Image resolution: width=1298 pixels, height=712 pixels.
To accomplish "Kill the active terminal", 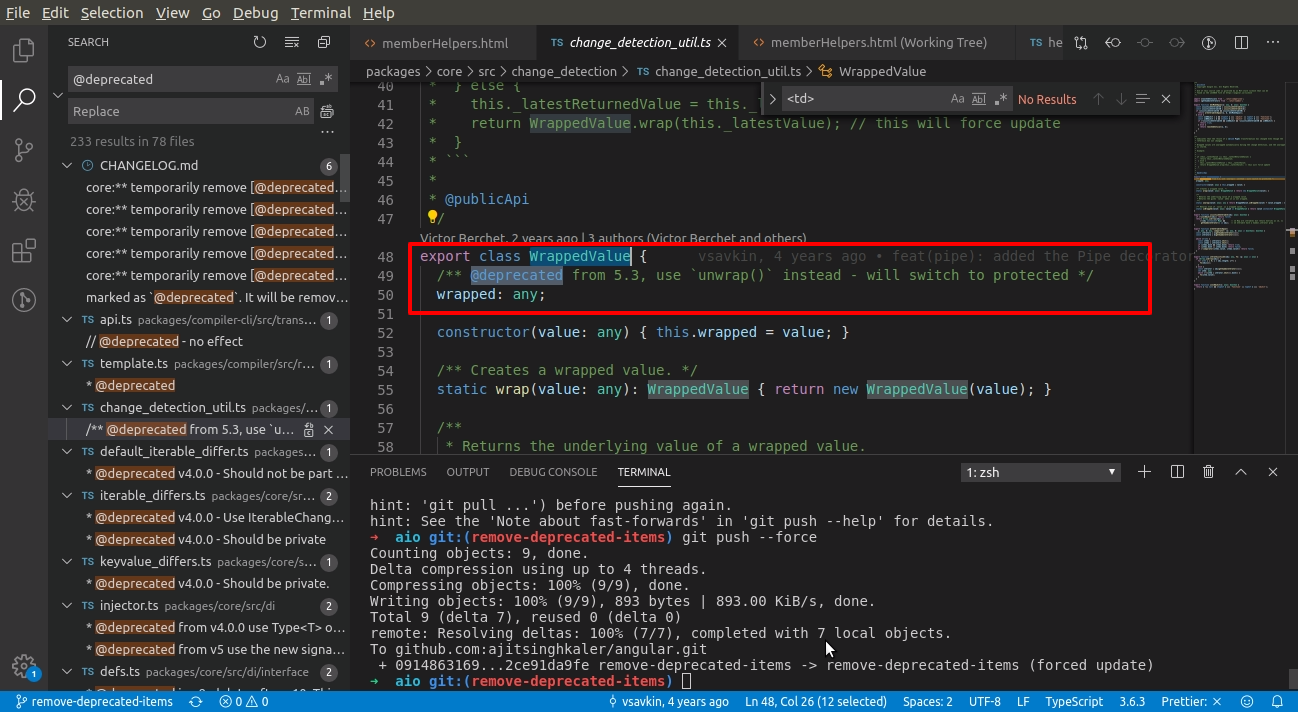I will 1208,472.
